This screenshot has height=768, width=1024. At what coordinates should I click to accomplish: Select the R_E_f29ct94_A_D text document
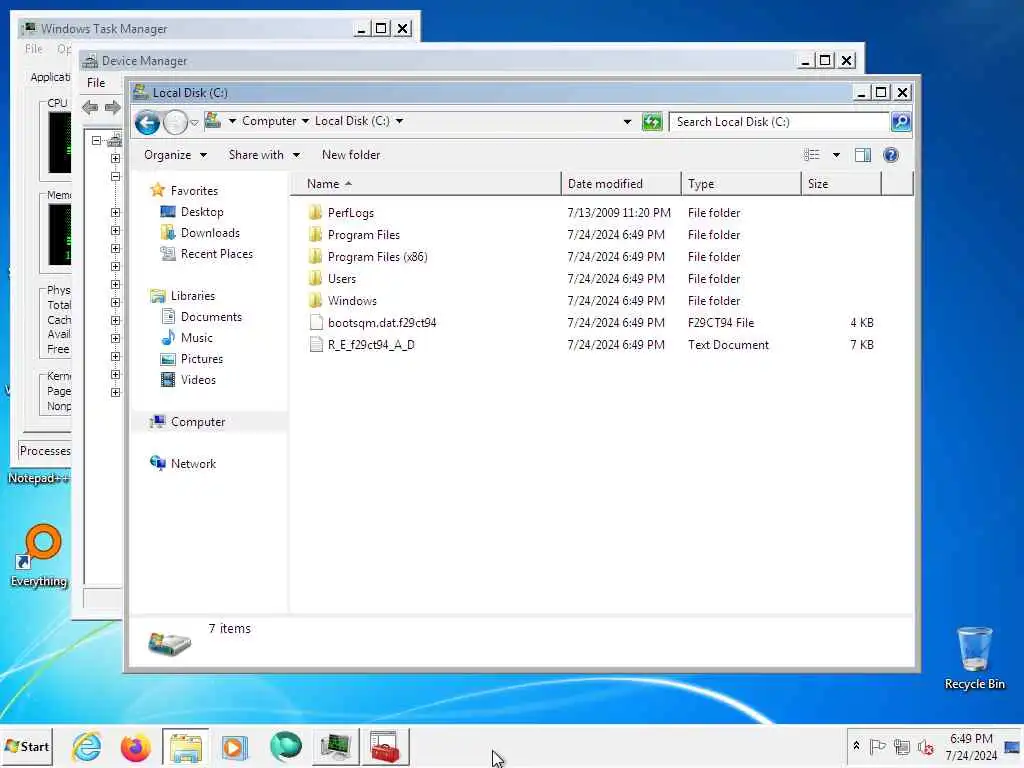(370, 345)
